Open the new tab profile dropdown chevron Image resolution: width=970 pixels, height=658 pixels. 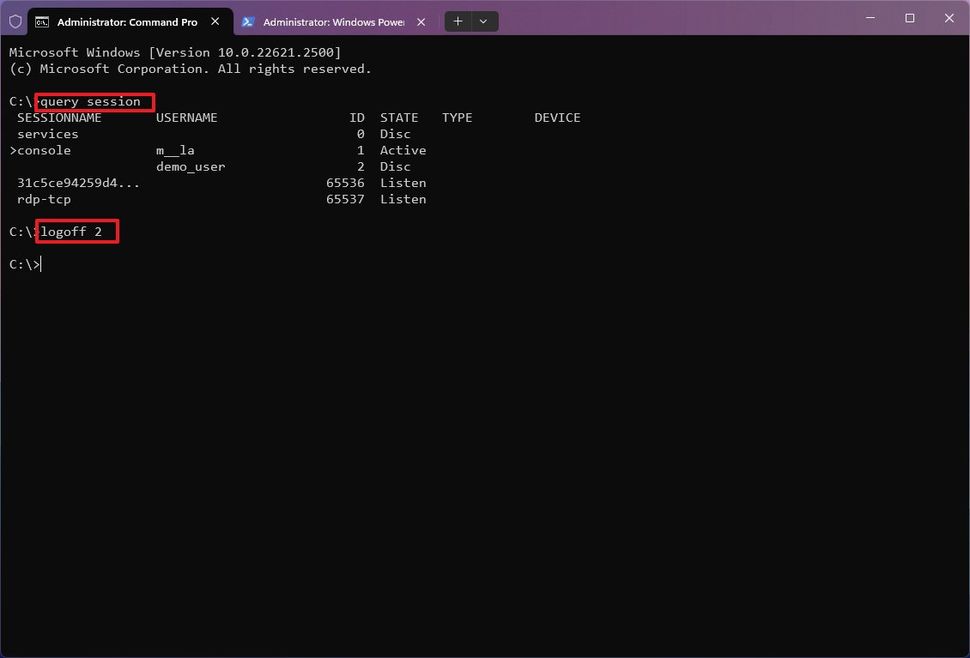pos(483,20)
